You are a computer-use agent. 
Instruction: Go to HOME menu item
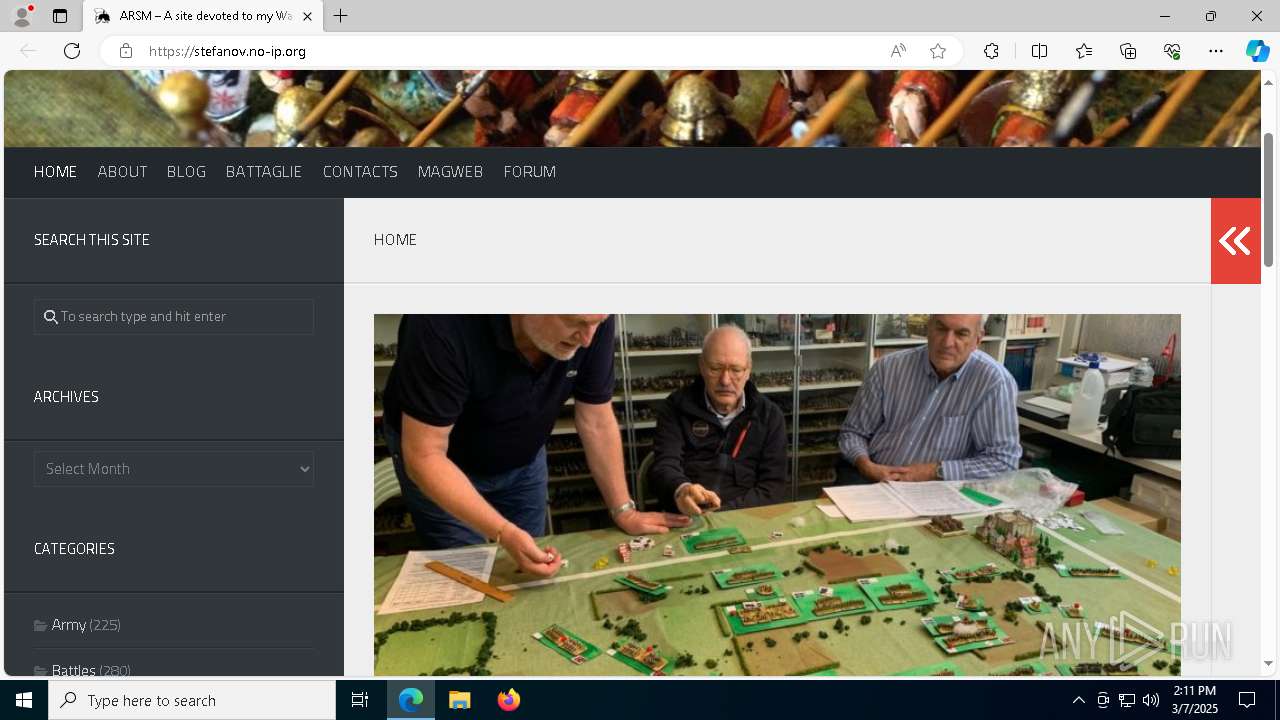click(x=55, y=172)
